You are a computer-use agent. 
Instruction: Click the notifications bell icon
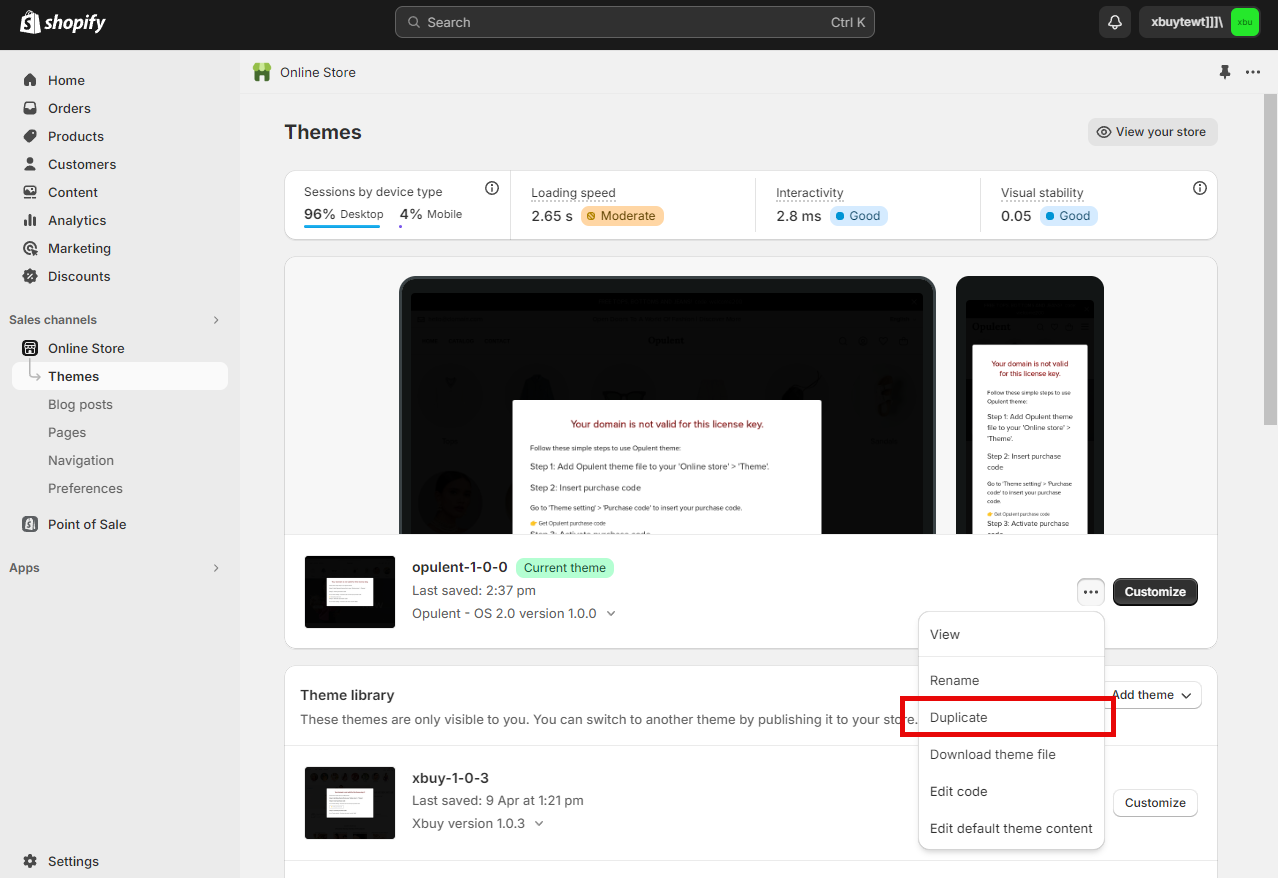click(1114, 22)
